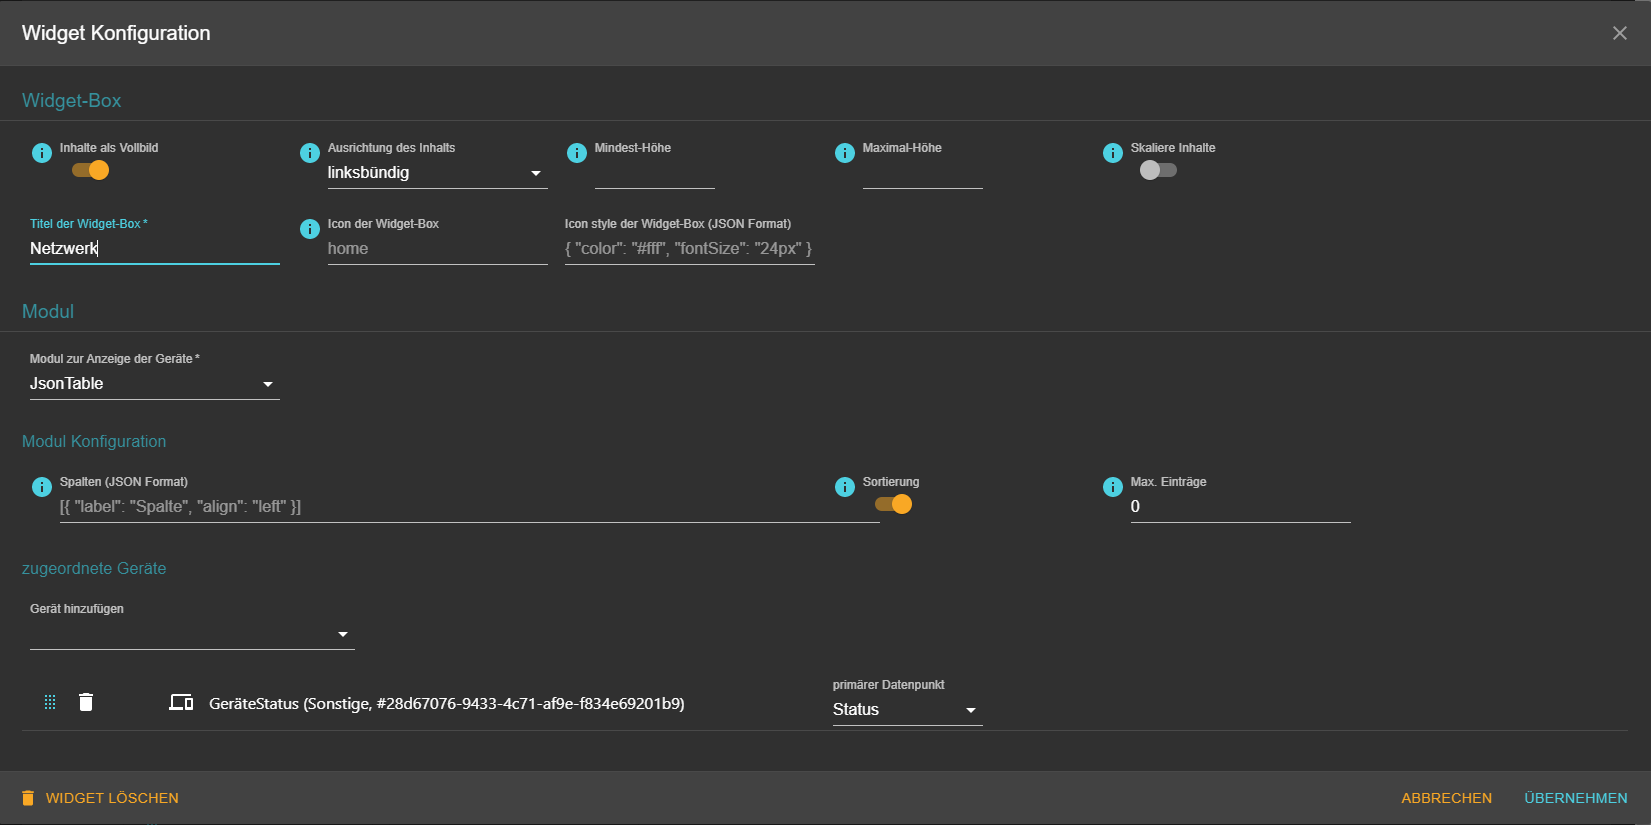The width and height of the screenshot is (1651, 825).
Task: Click the Mindest-Höhe input field
Action: pyautogui.click(x=654, y=173)
